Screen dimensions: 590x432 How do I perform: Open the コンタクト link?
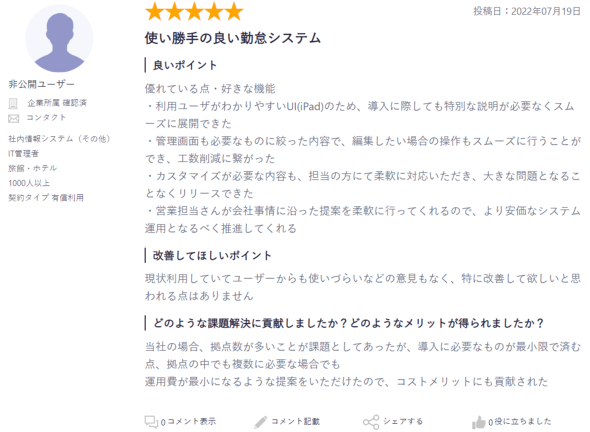[x=46, y=118]
